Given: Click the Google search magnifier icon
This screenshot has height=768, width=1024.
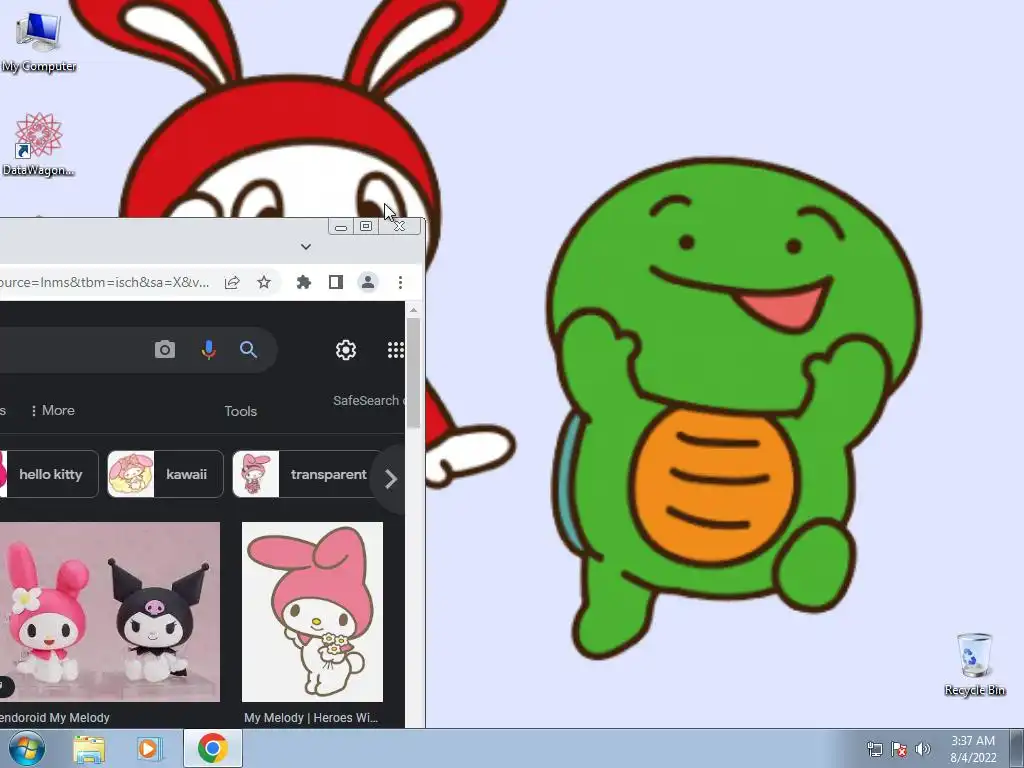Looking at the screenshot, I should [248, 349].
